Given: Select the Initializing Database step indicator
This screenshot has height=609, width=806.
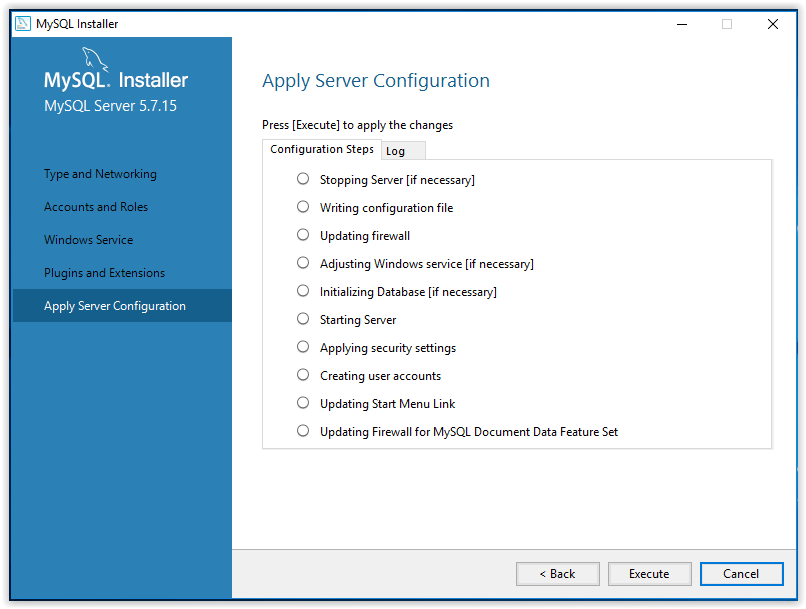Looking at the screenshot, I should [x=303, y=291].
